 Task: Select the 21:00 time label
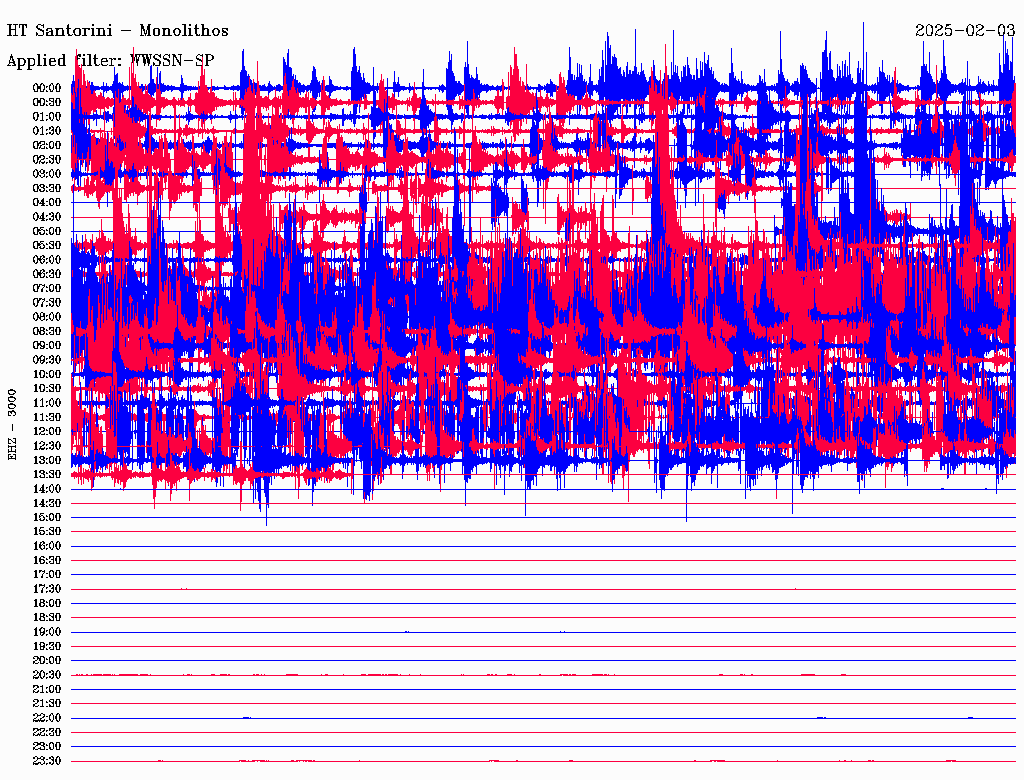[x=47, y=690]
